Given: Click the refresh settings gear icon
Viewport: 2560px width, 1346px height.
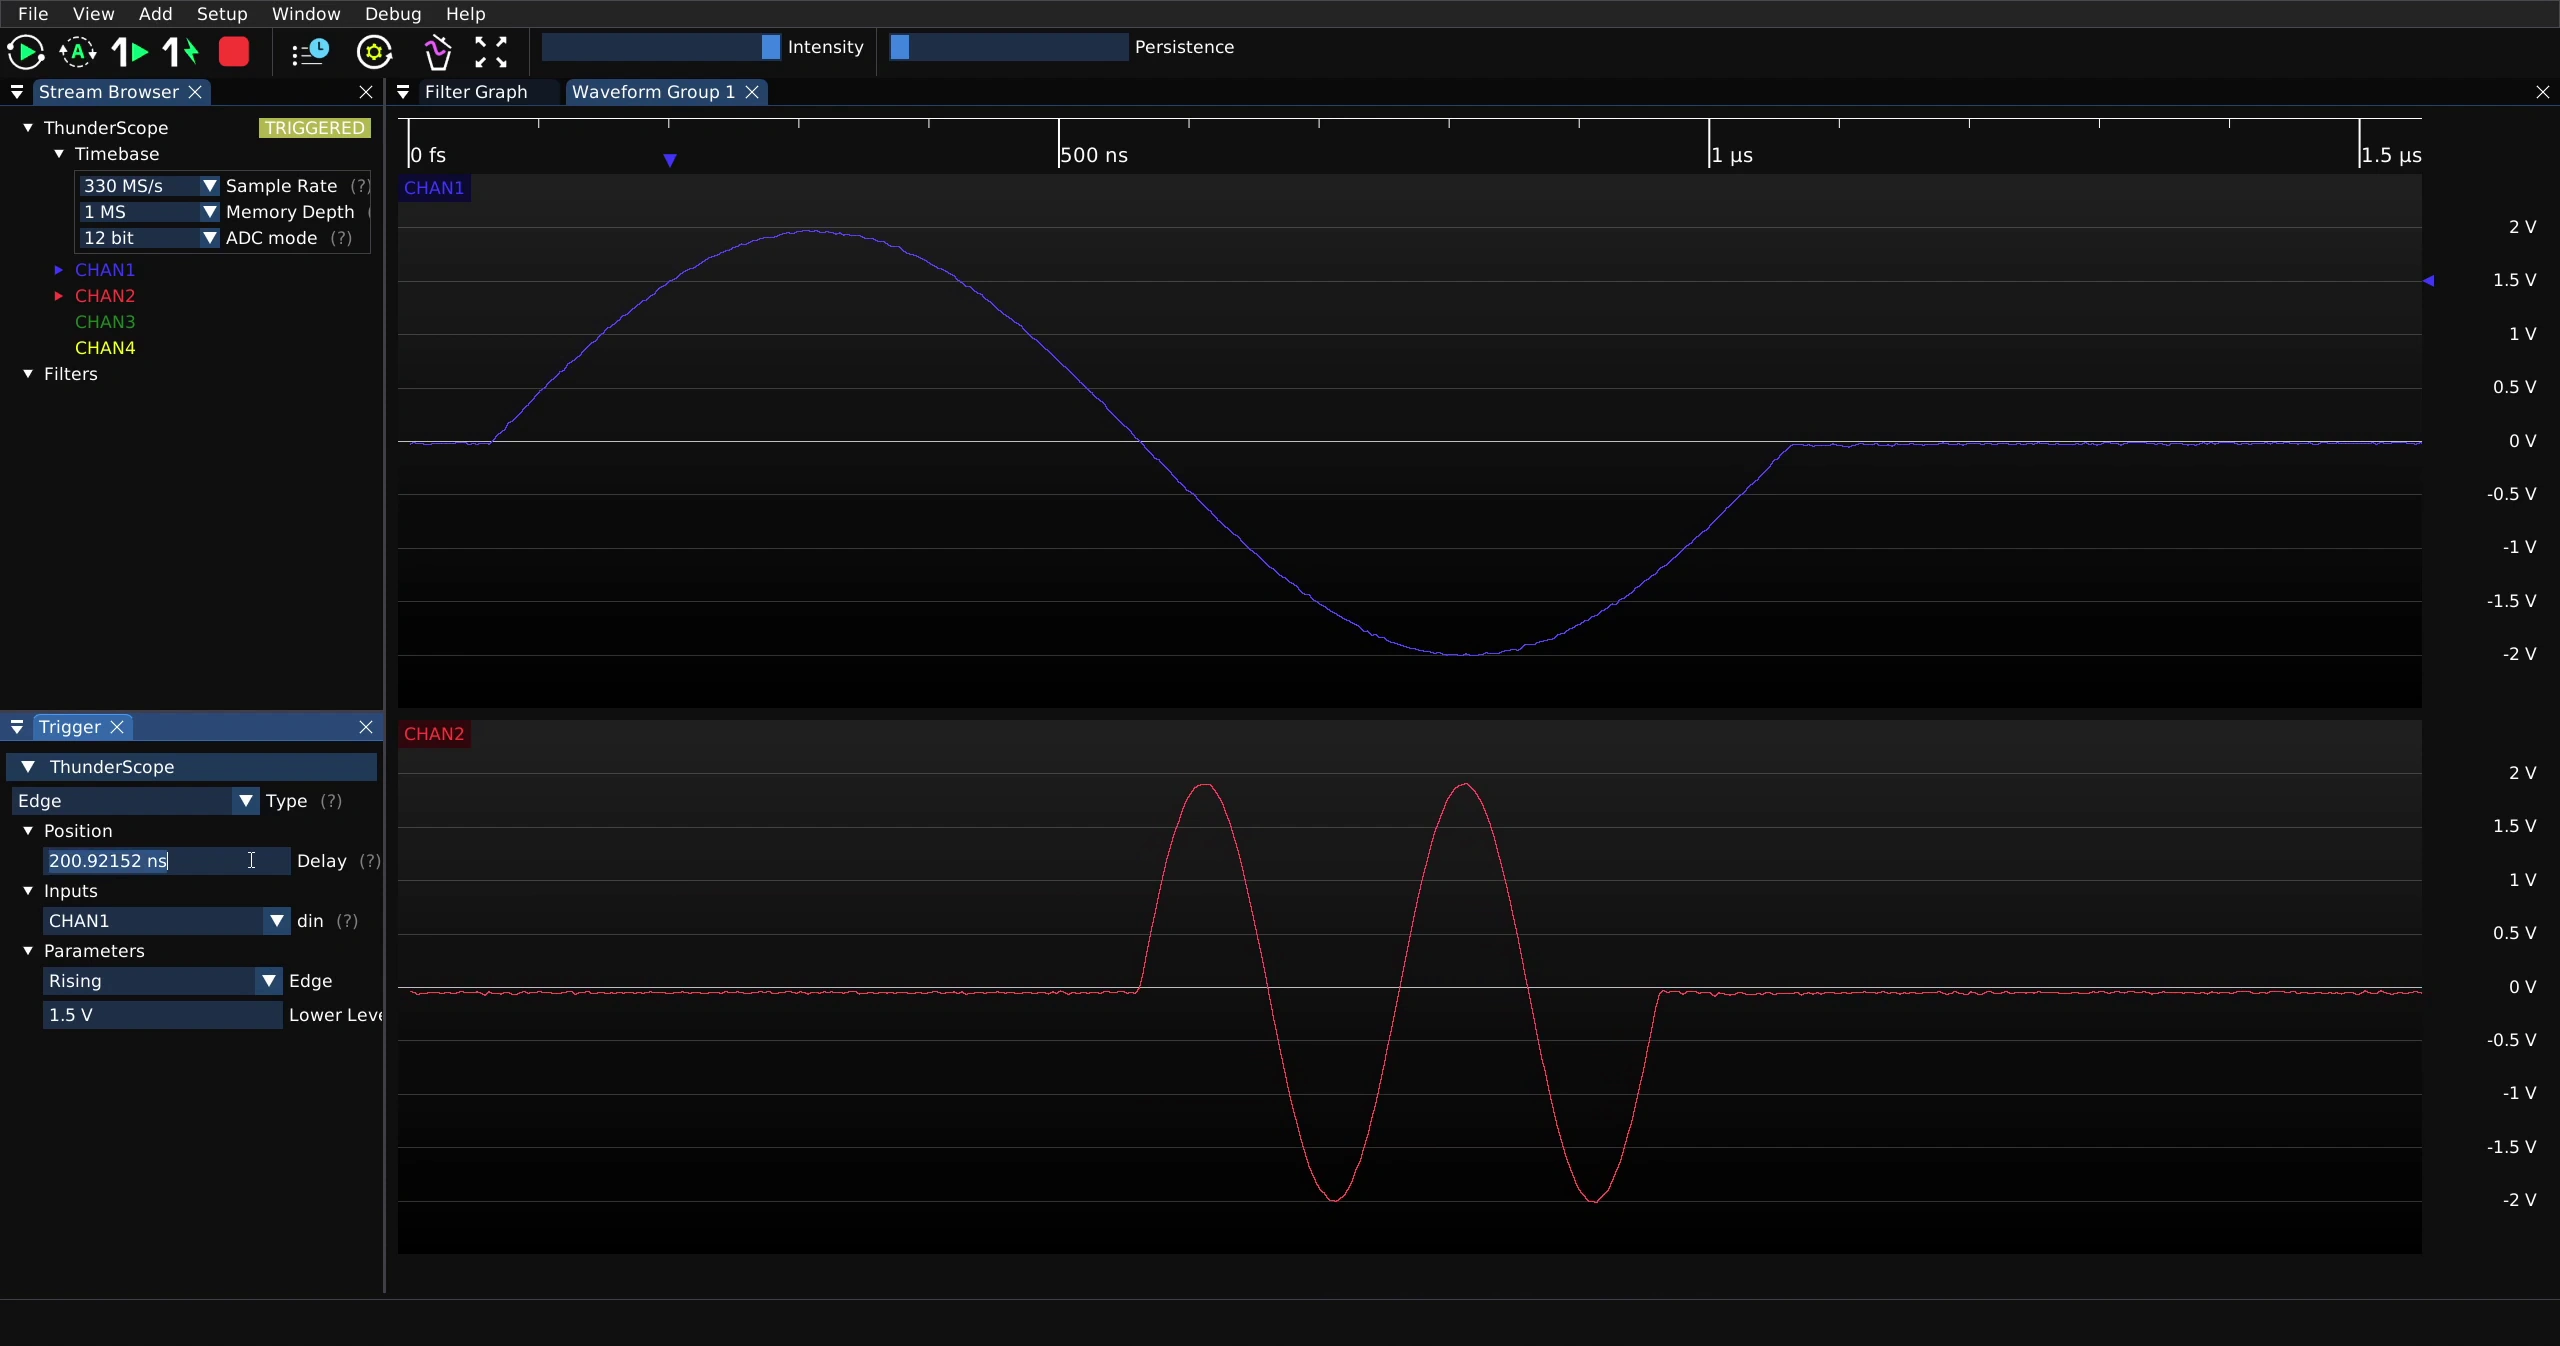Looking at the screenshot, I should pos(375,52).
